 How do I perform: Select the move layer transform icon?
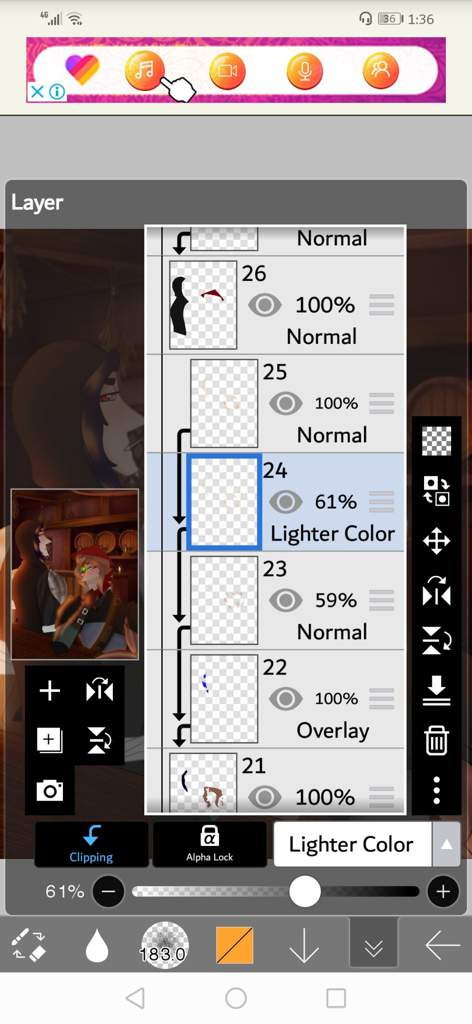coord(436,541)
